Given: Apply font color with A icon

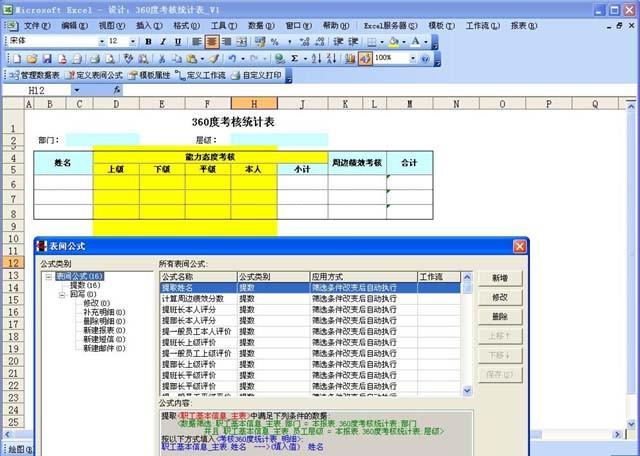Looking at the screenshot, I should (416, 42).
